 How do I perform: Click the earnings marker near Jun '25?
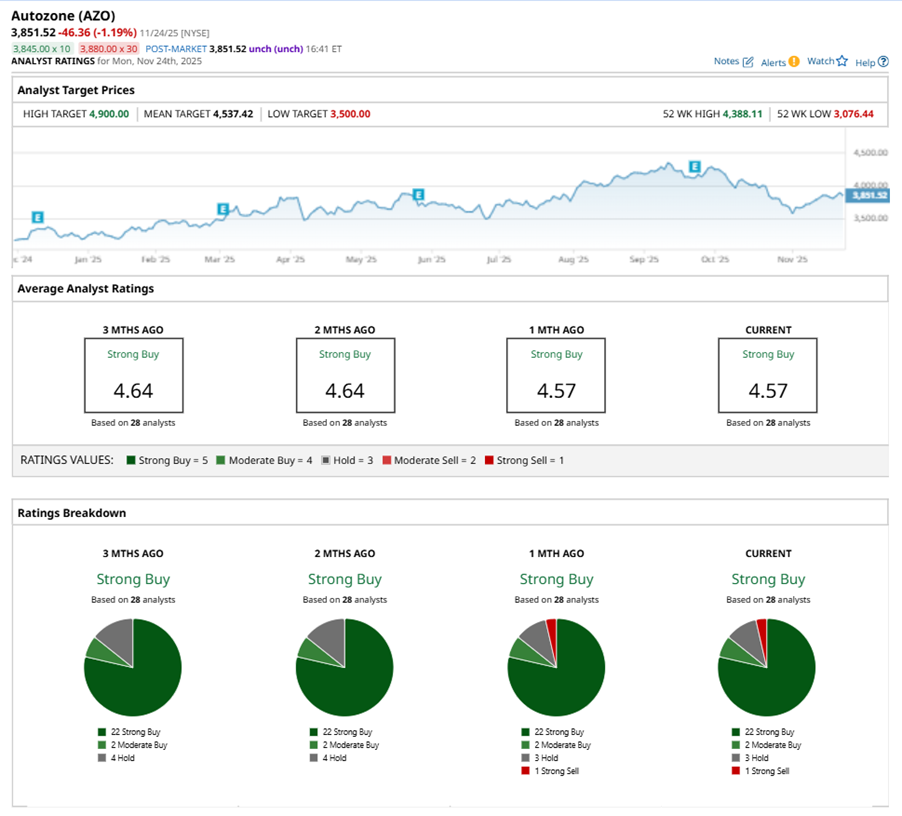[x=418, y=195]
